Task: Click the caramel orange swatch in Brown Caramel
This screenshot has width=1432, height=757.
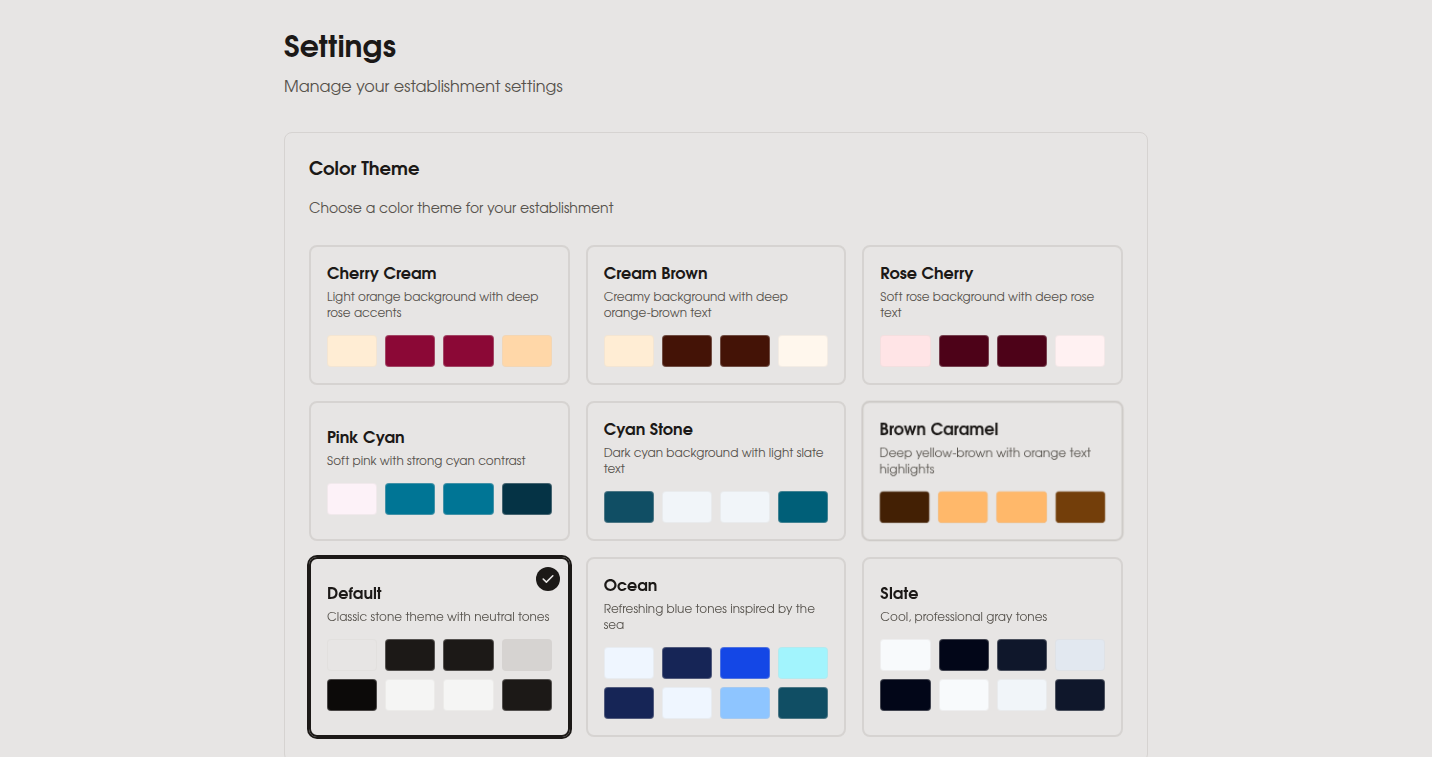Action: click(963, 507)
